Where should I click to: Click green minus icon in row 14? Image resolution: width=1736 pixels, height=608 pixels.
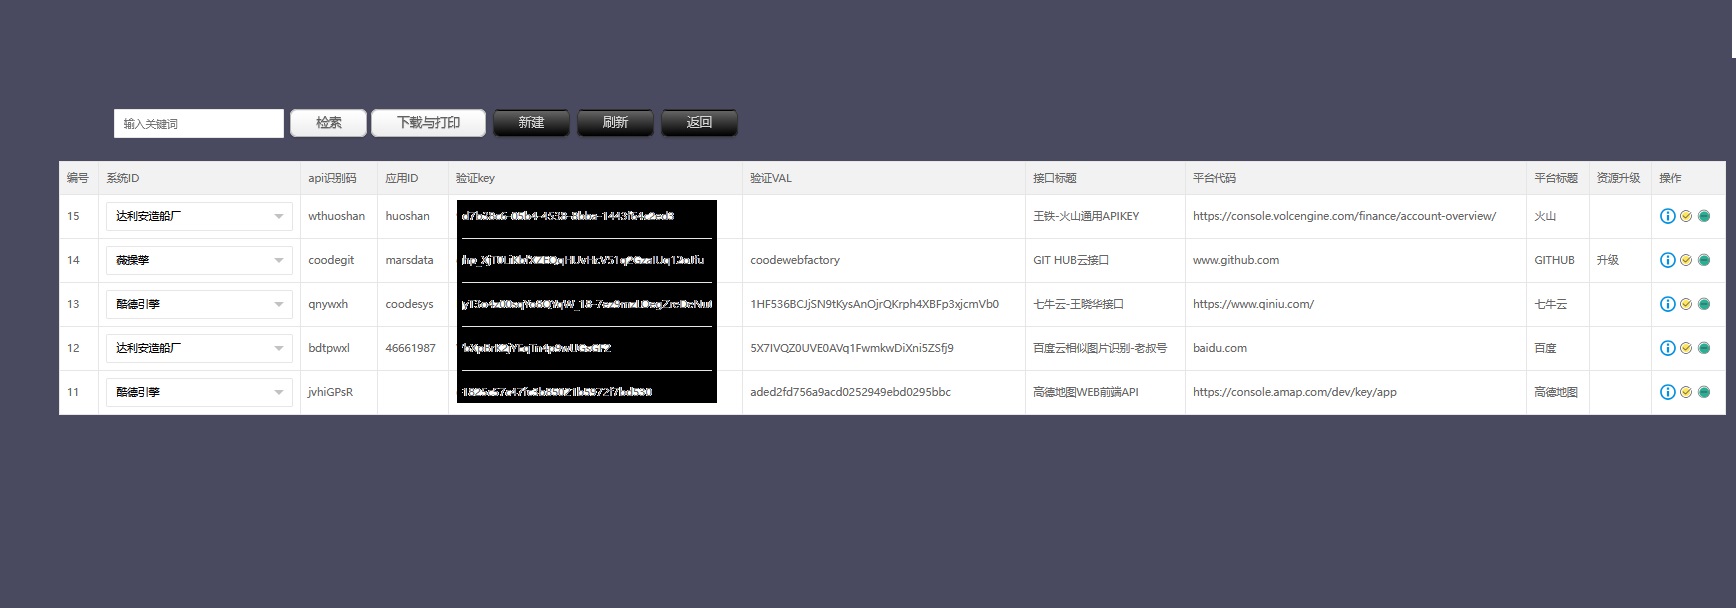point(1704,260)
